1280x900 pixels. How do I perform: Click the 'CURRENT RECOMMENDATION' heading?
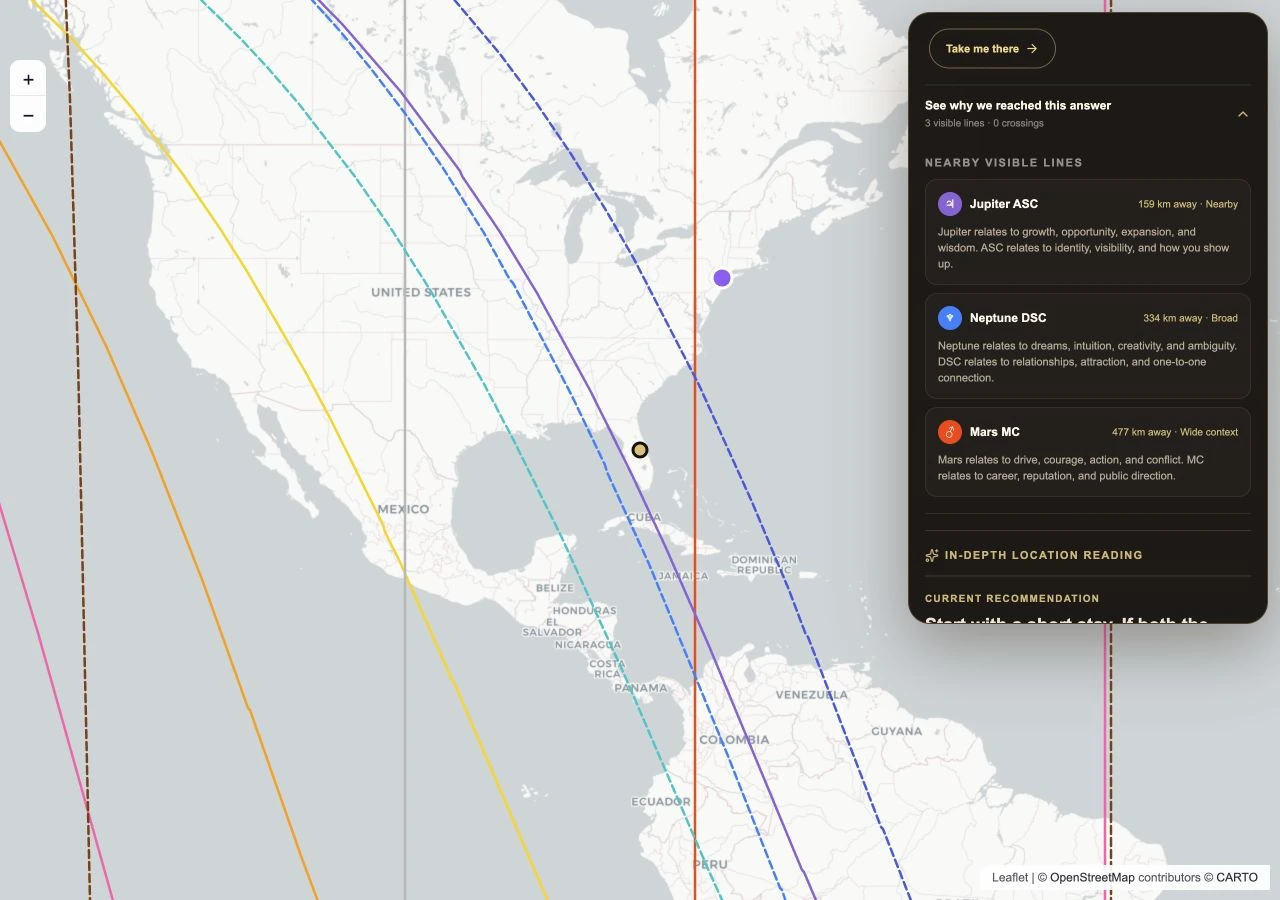pyautogui.click(x=1012, y=598)
